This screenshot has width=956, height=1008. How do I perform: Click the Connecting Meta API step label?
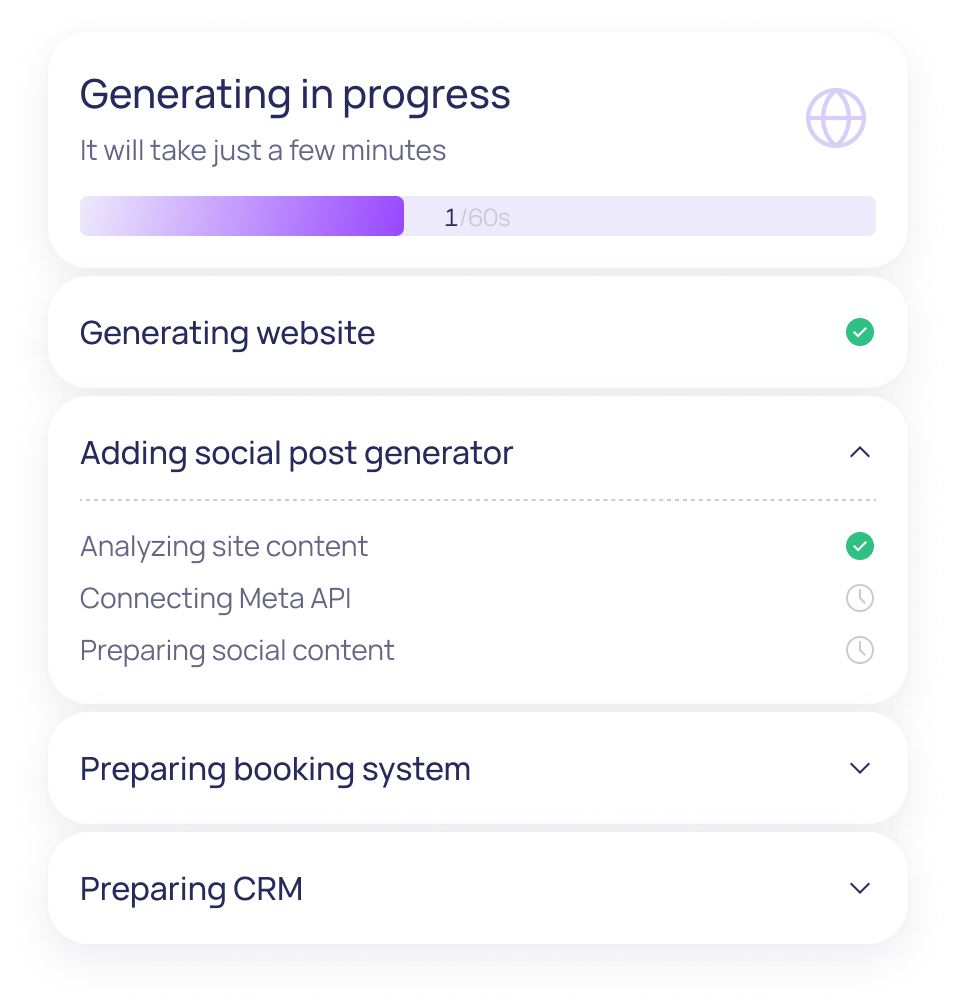[216, 598]
